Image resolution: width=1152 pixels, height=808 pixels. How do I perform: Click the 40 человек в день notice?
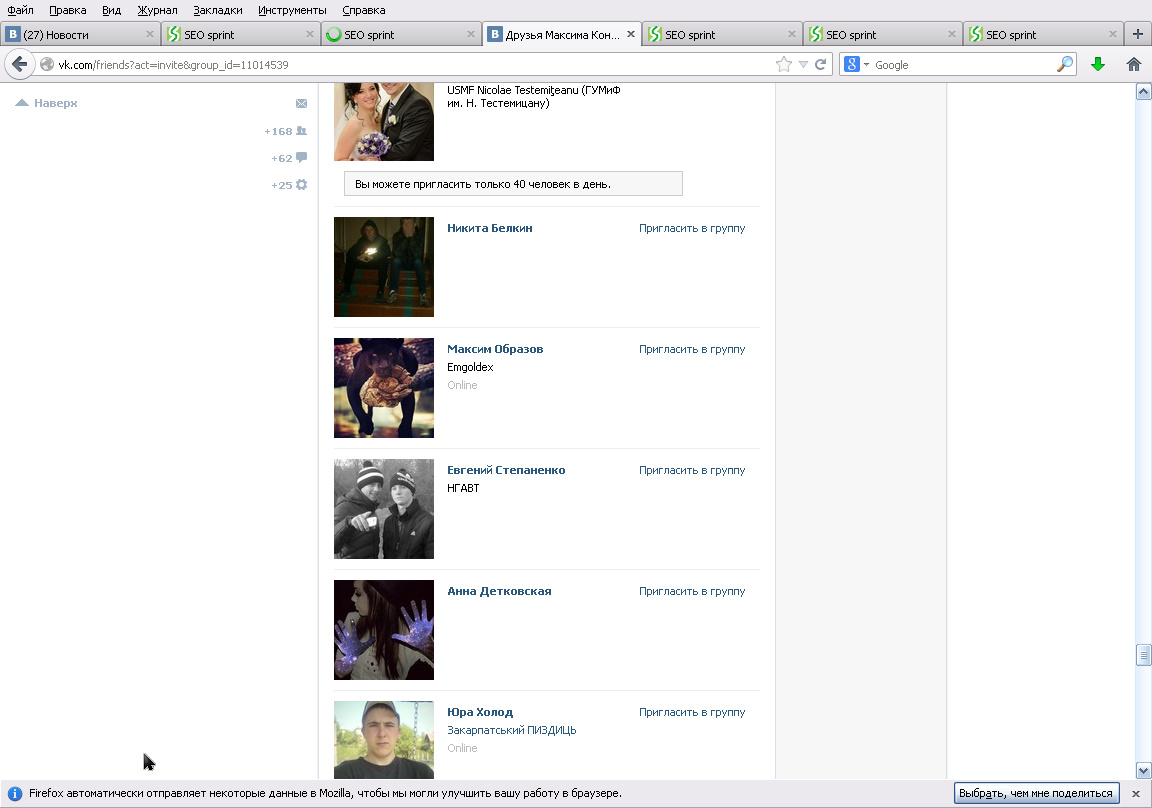[x=513, y=184]
